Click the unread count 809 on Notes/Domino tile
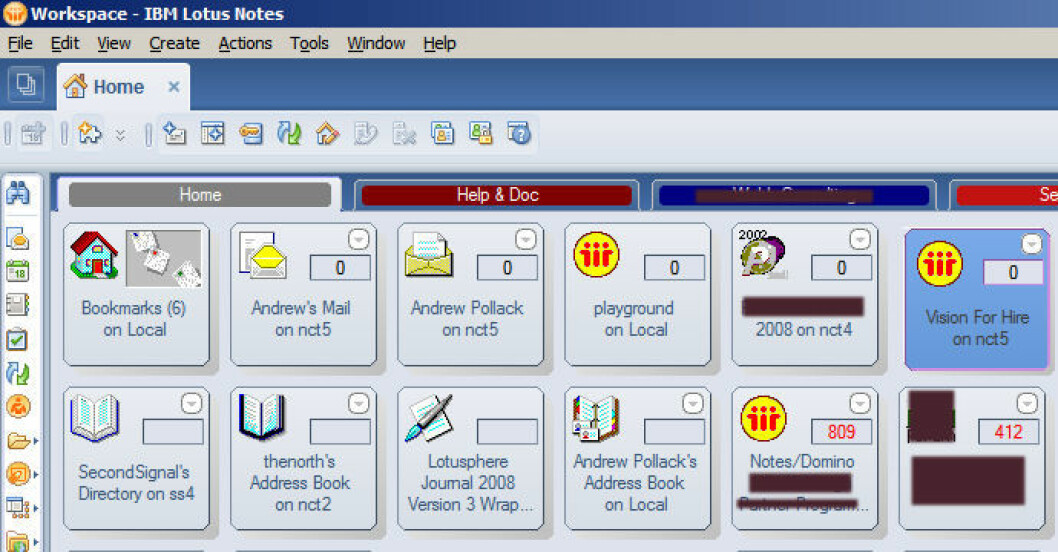 (x=841, y=432)
